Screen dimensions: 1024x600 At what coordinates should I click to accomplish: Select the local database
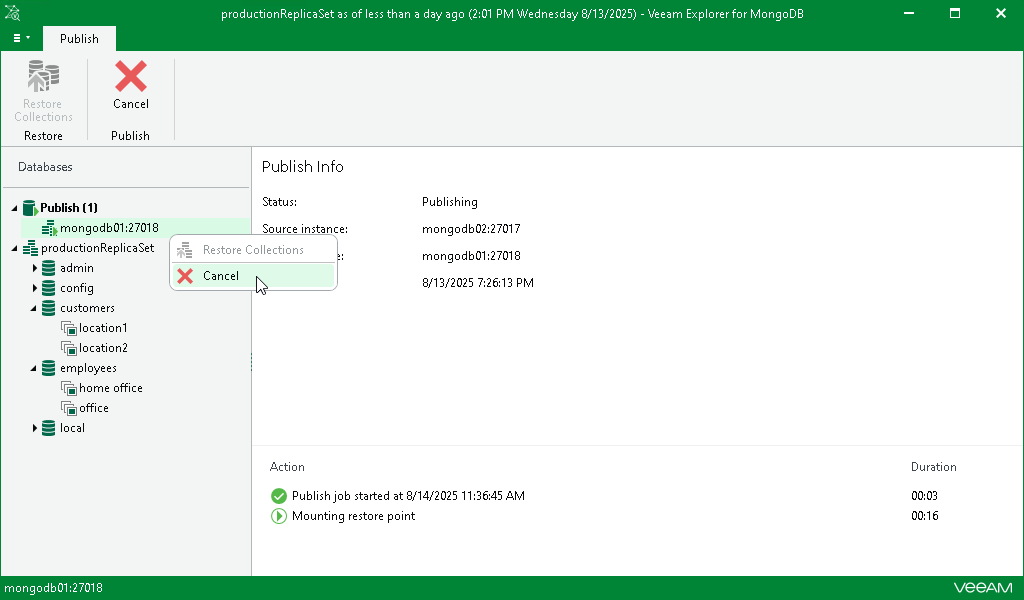(72, 428)
